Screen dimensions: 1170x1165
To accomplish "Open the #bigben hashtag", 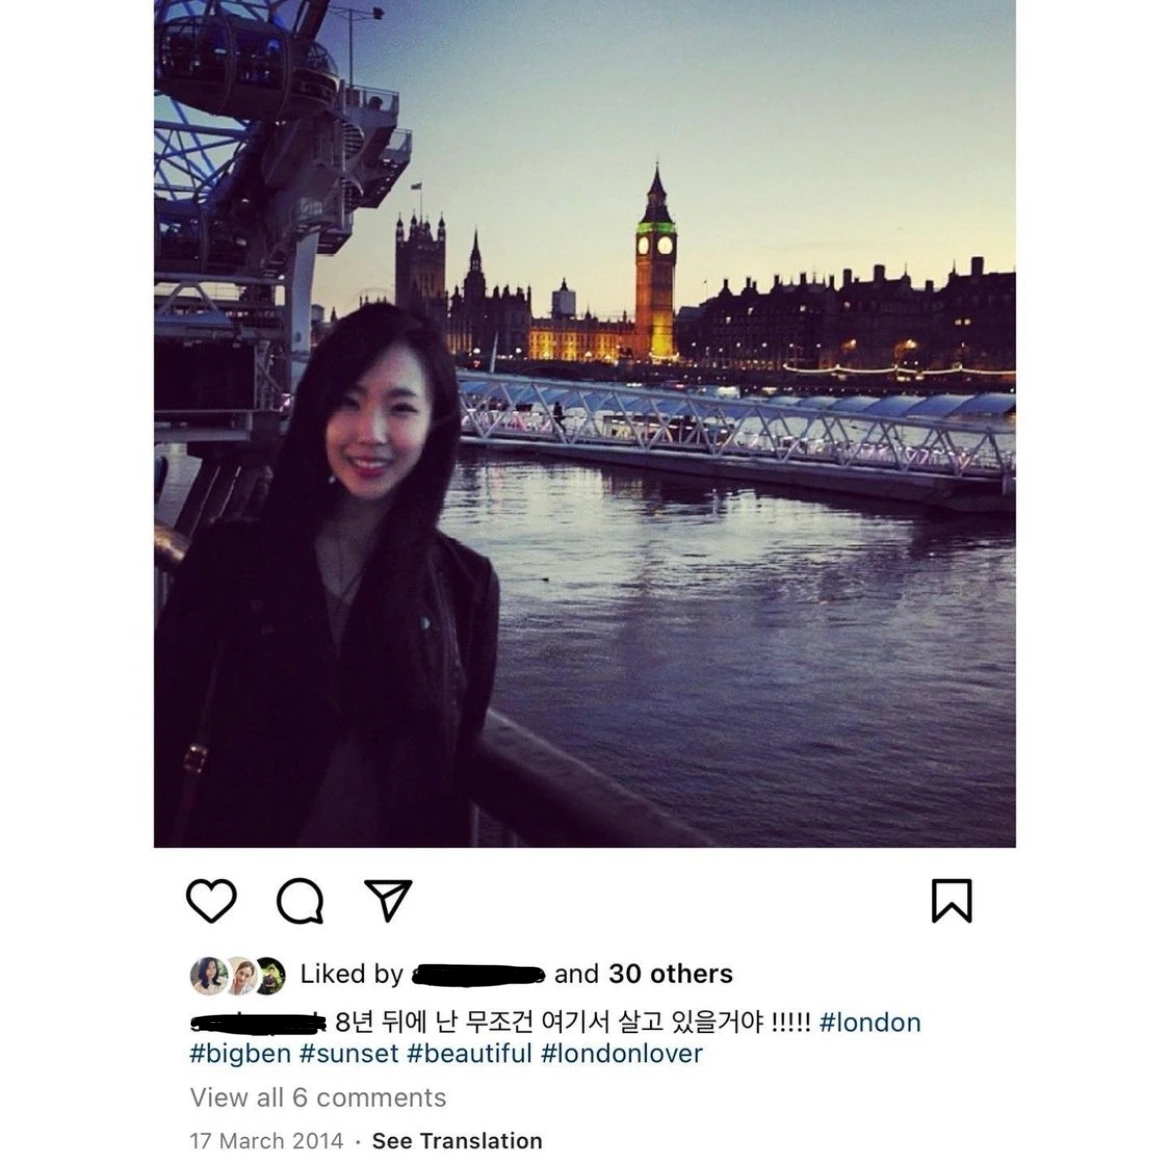I will click(x=240, y=1054).
